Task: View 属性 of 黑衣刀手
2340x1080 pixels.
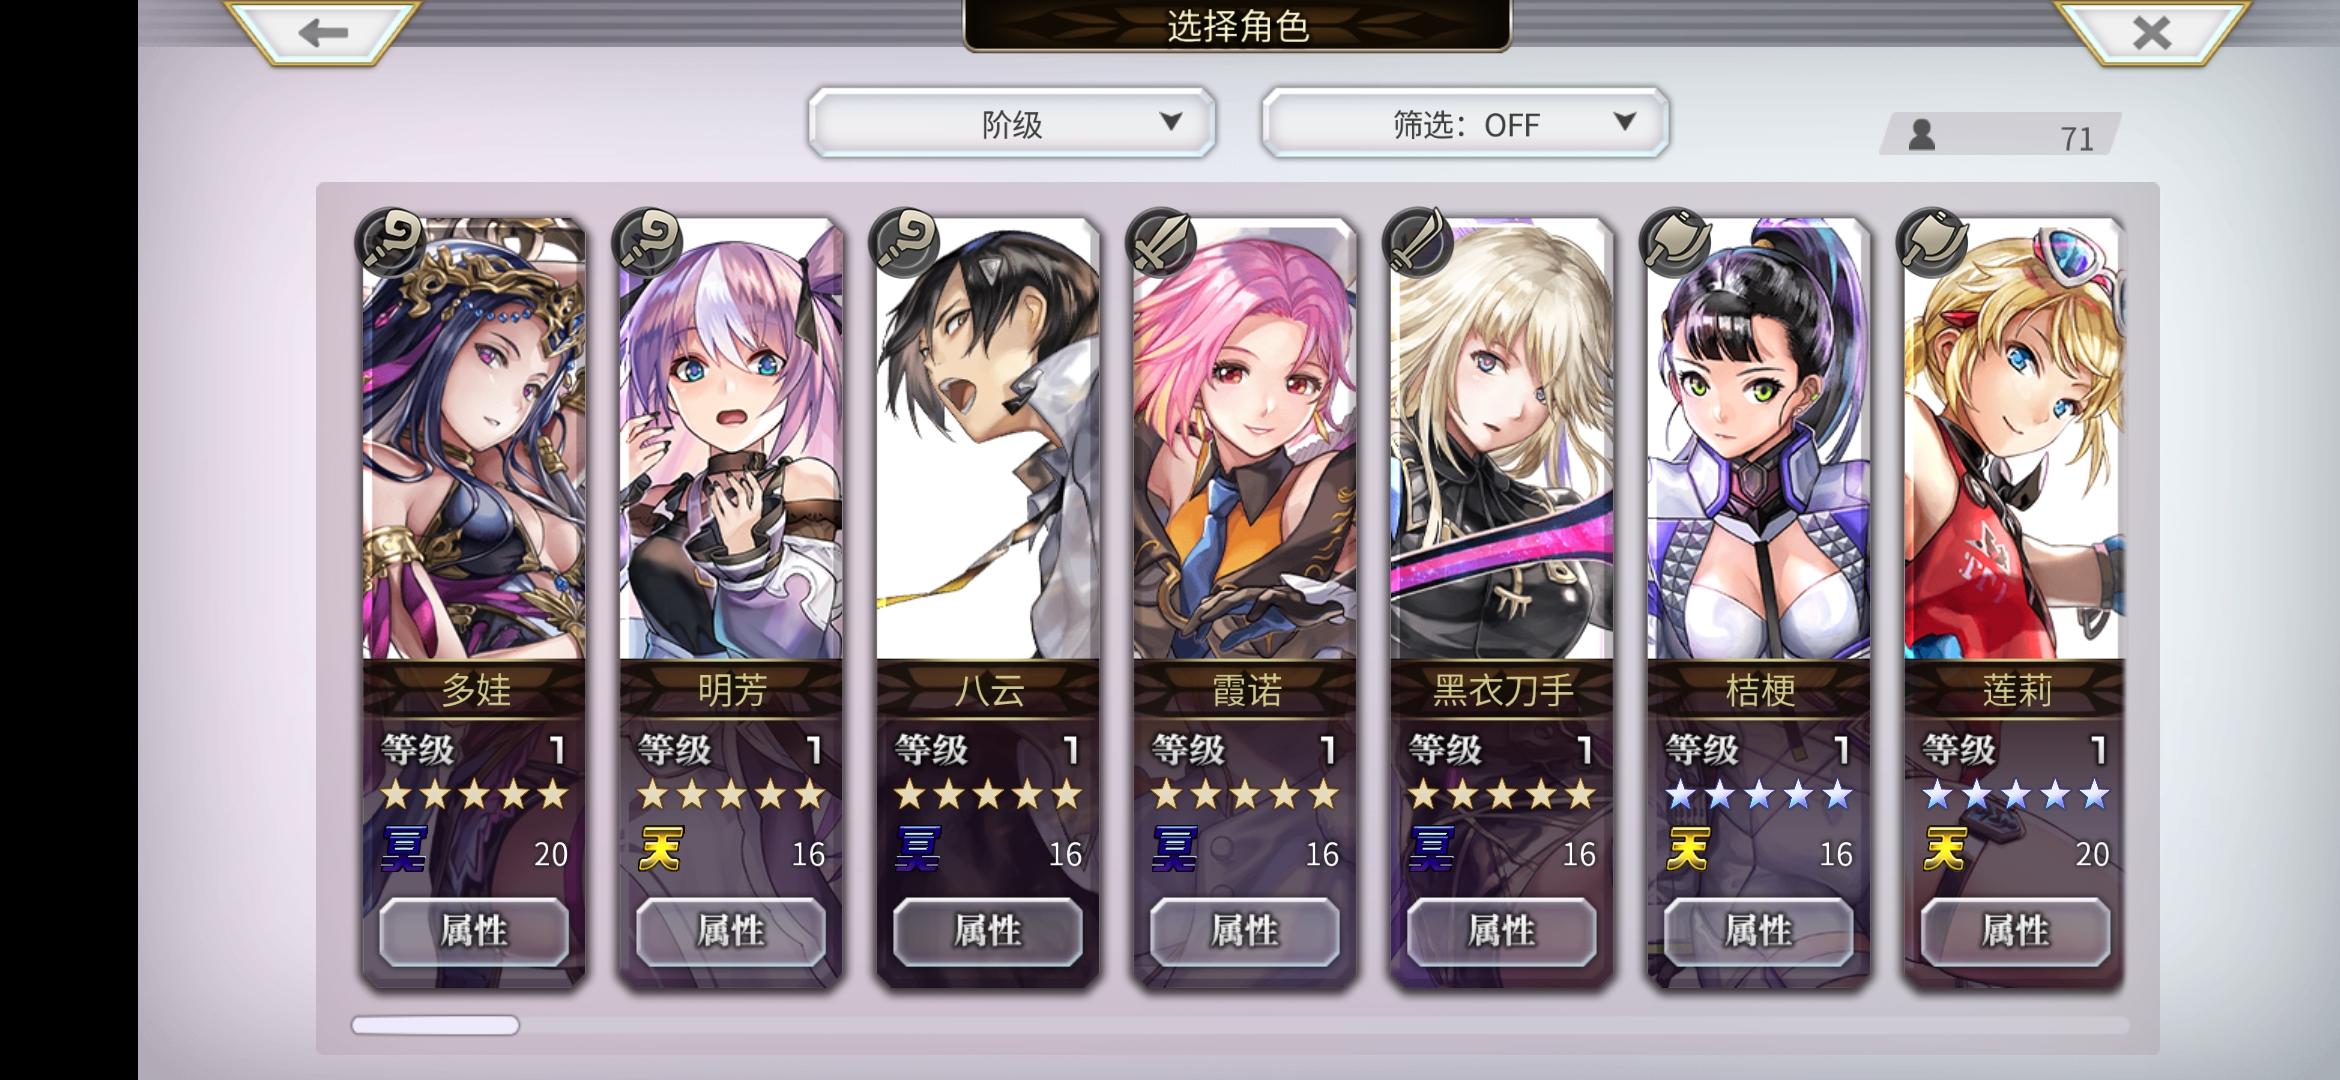Action: point(1502,932)
